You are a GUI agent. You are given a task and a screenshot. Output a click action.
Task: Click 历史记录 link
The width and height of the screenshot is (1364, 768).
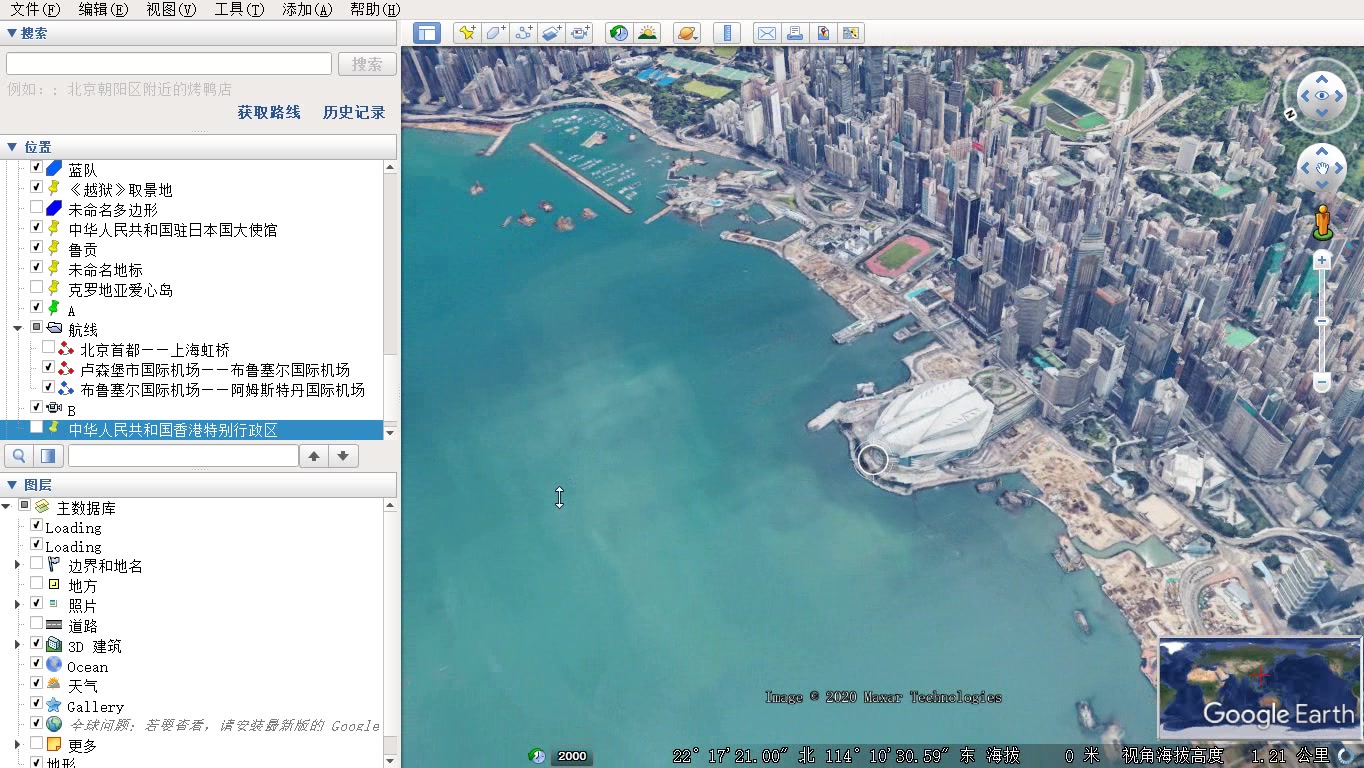pyautogui.click(x=354, y=112)
